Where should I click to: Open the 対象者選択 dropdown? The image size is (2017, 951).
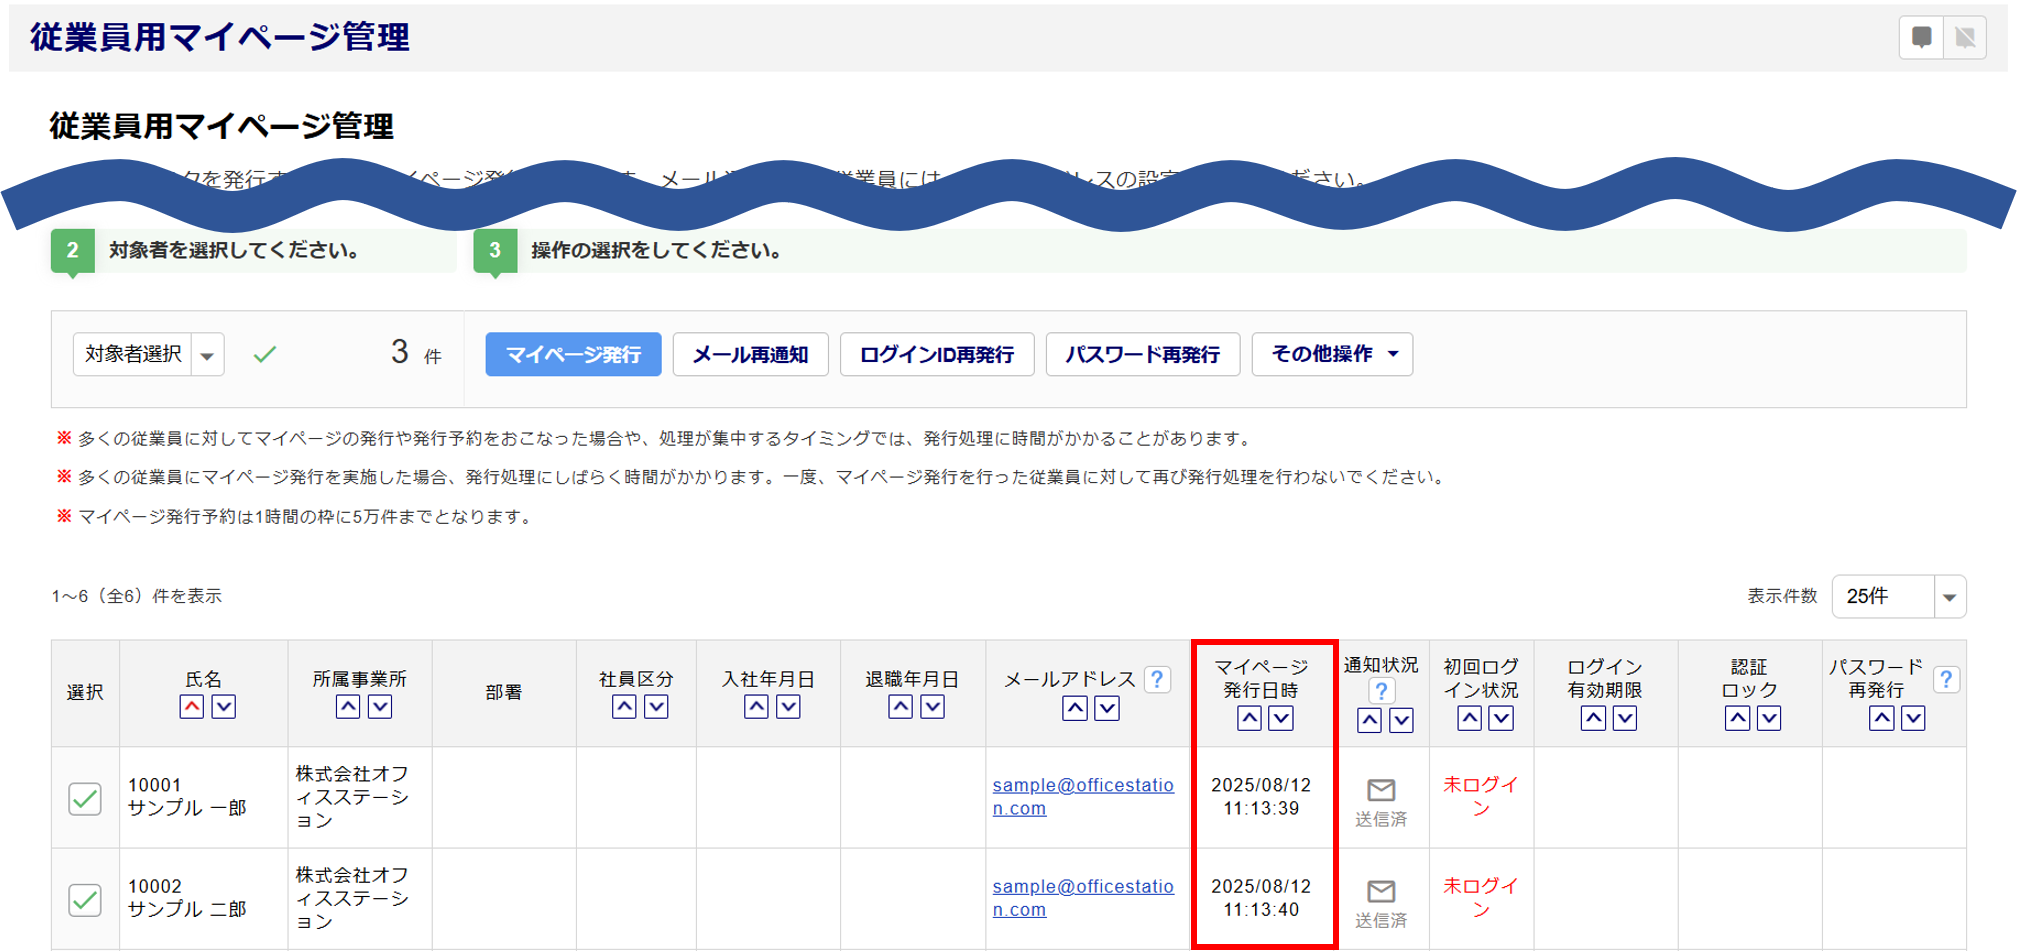[207, 355]
